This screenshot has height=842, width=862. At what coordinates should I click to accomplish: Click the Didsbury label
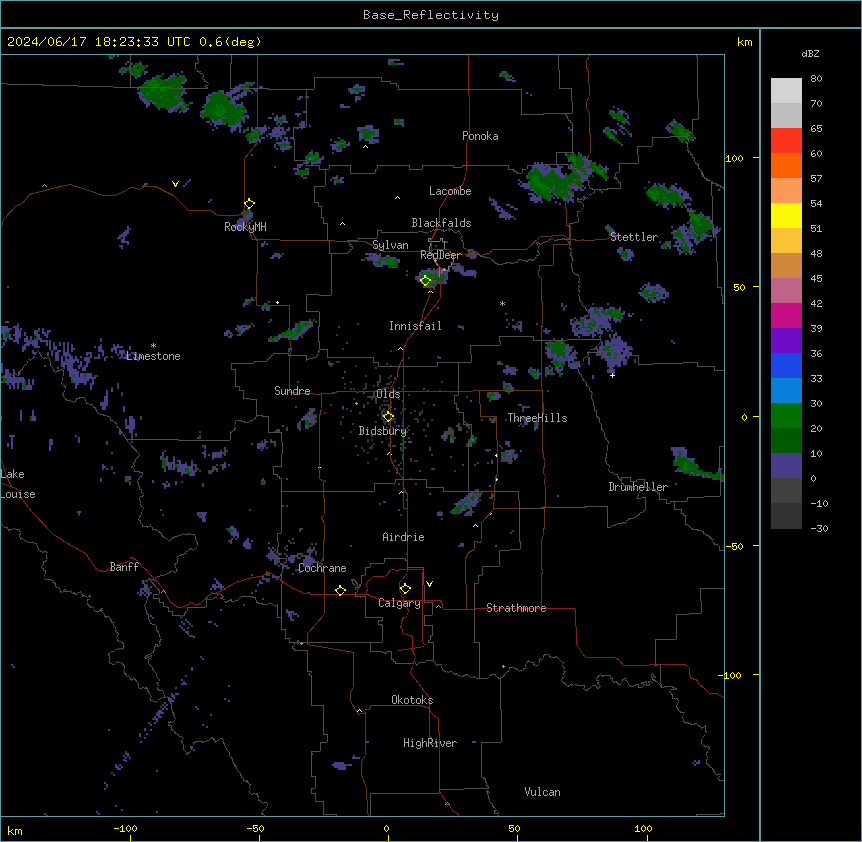tap(383, 431)
